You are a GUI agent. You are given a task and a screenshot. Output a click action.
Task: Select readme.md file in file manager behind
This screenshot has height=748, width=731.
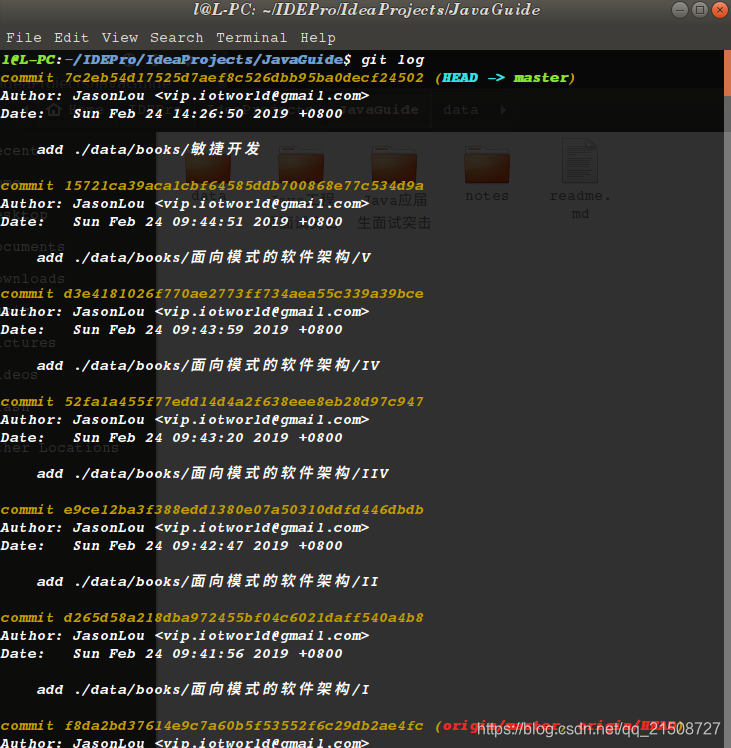click(x=580, y=179)
